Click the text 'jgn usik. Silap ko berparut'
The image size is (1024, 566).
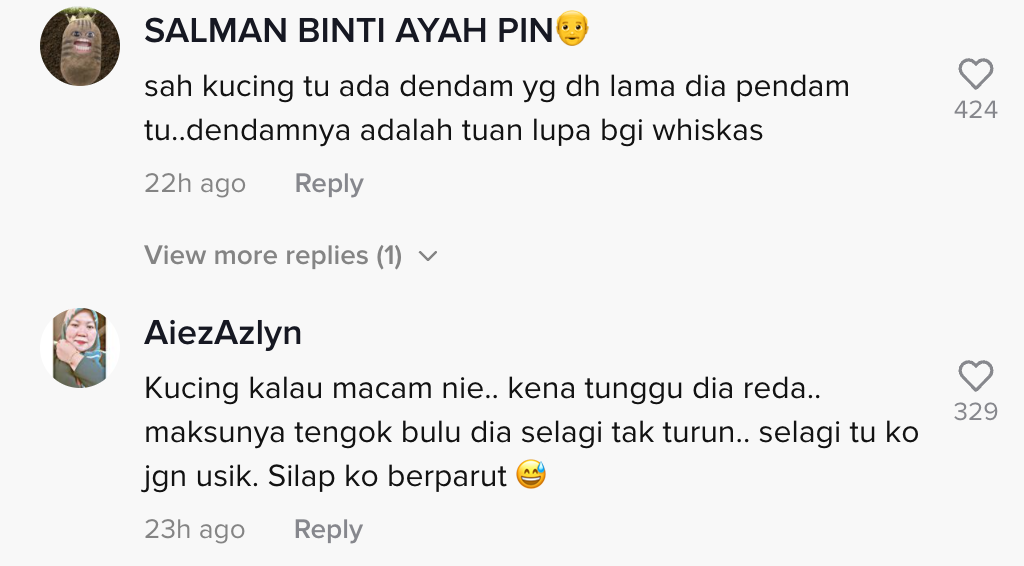point(325,476)
